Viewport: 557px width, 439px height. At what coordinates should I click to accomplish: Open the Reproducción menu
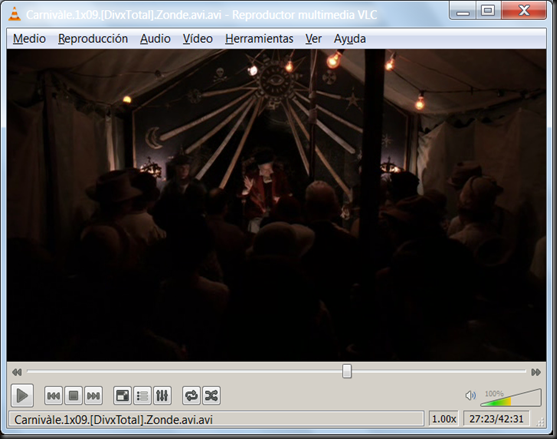[x=93, y=39]
